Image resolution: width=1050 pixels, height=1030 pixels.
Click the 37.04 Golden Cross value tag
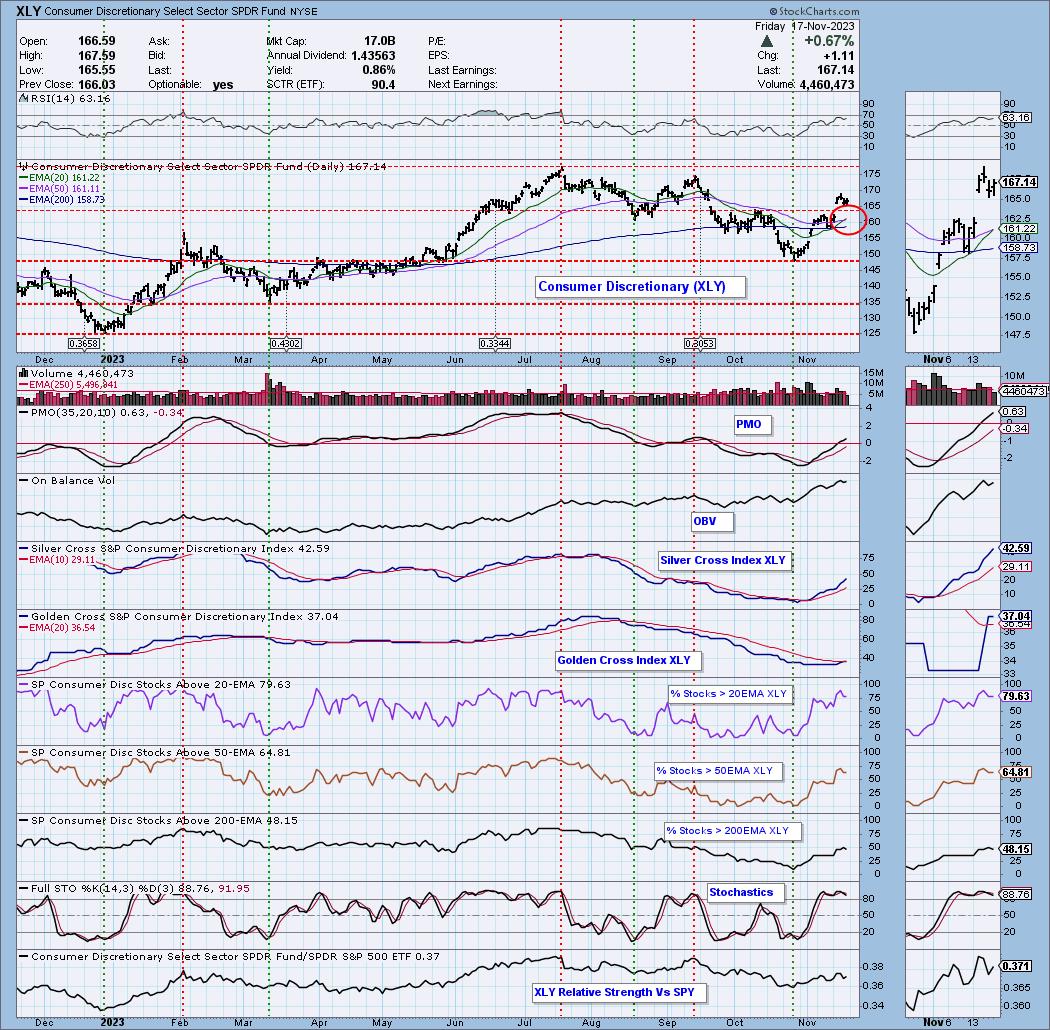(x=1016, y=616)
